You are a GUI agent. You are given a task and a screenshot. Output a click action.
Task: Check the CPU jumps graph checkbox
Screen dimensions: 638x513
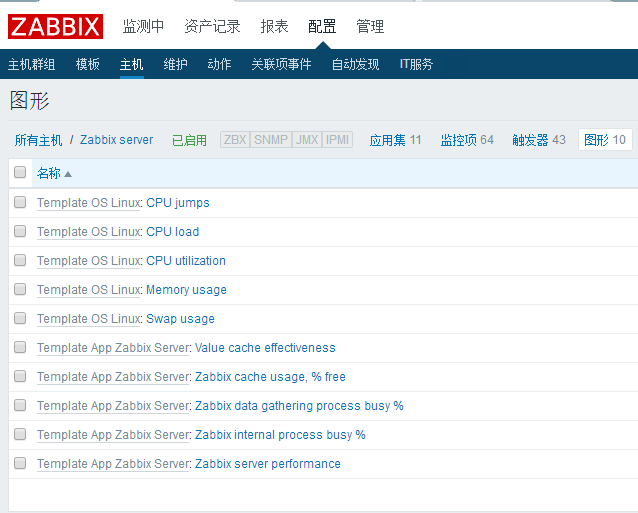[x=20, y=202]
